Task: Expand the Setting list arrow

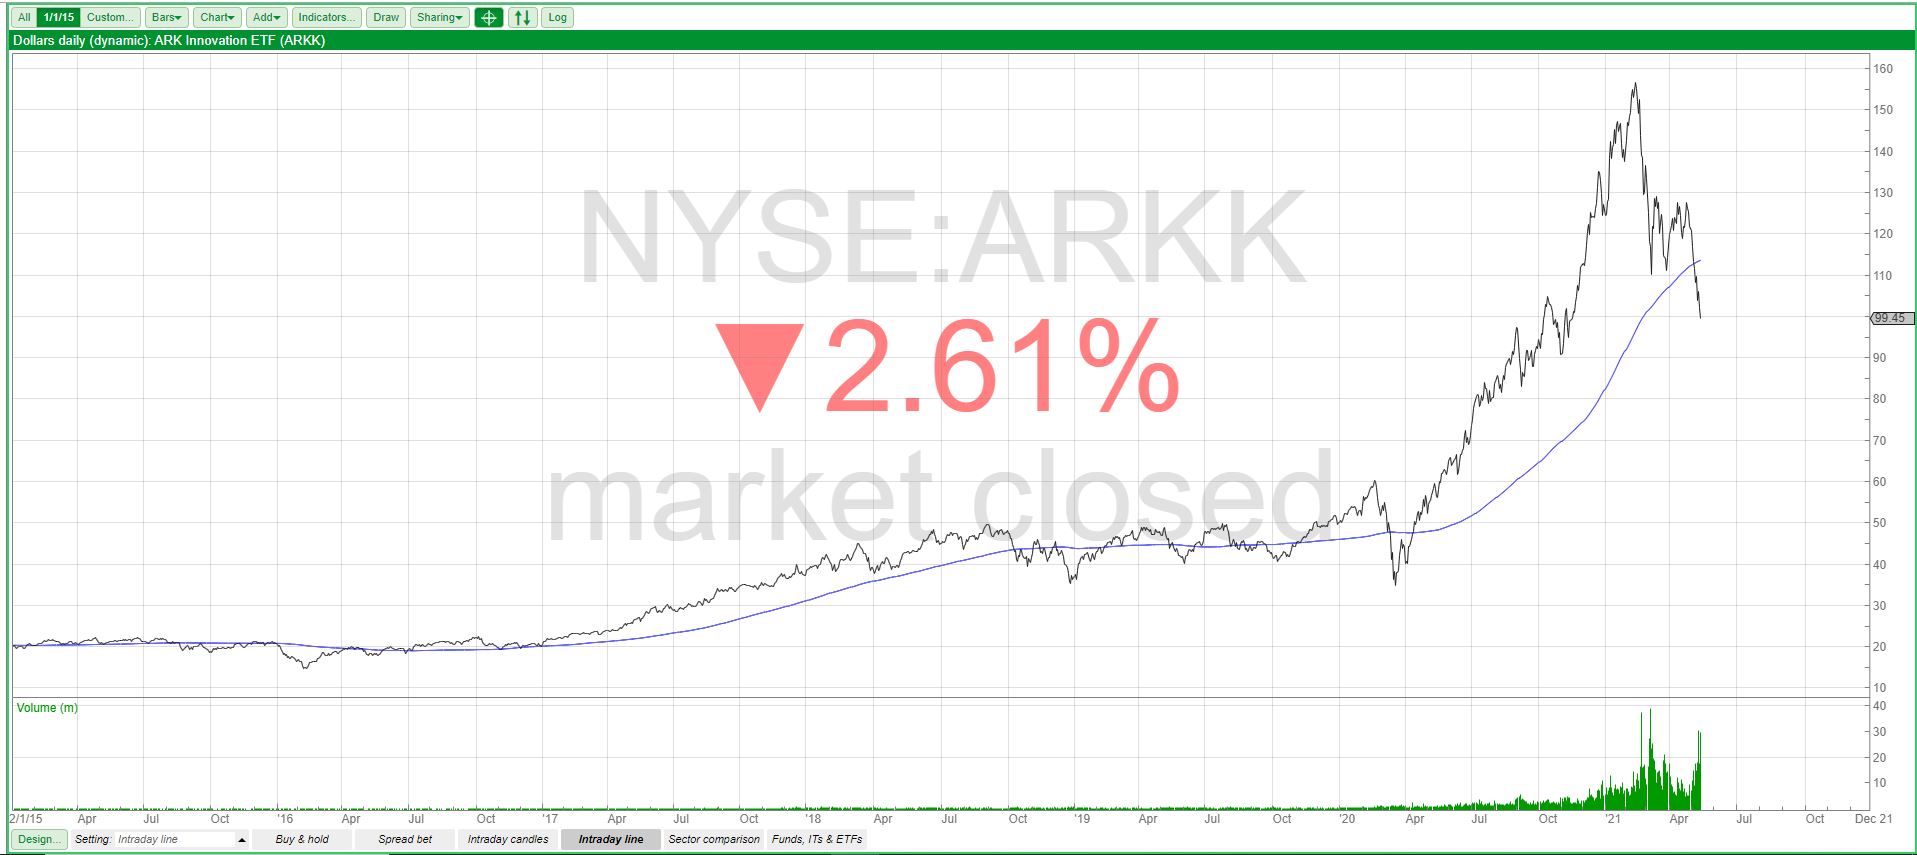Action: click(x=242, y=840)
